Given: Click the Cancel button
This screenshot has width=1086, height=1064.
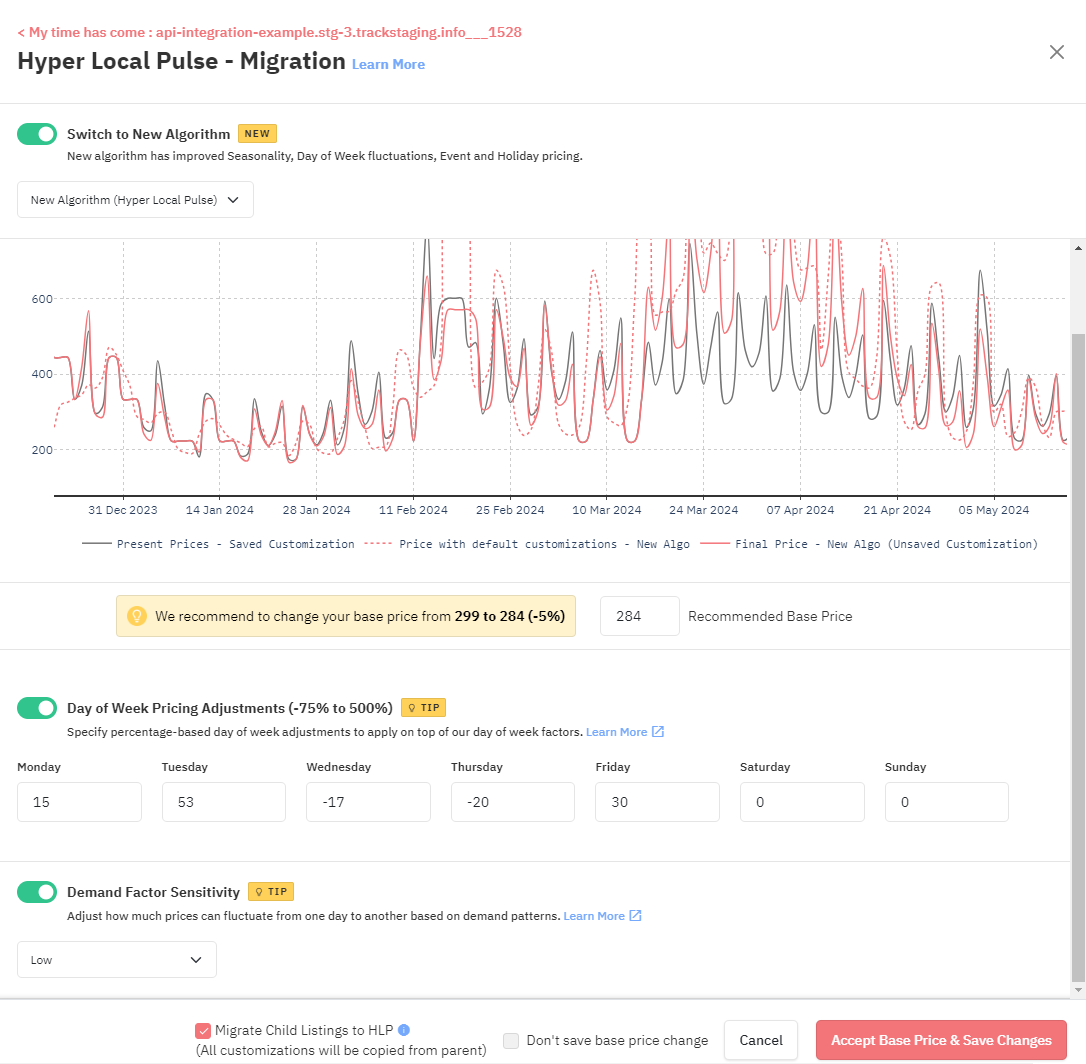Looking at the screenshot, I should tap(760, 1040).
